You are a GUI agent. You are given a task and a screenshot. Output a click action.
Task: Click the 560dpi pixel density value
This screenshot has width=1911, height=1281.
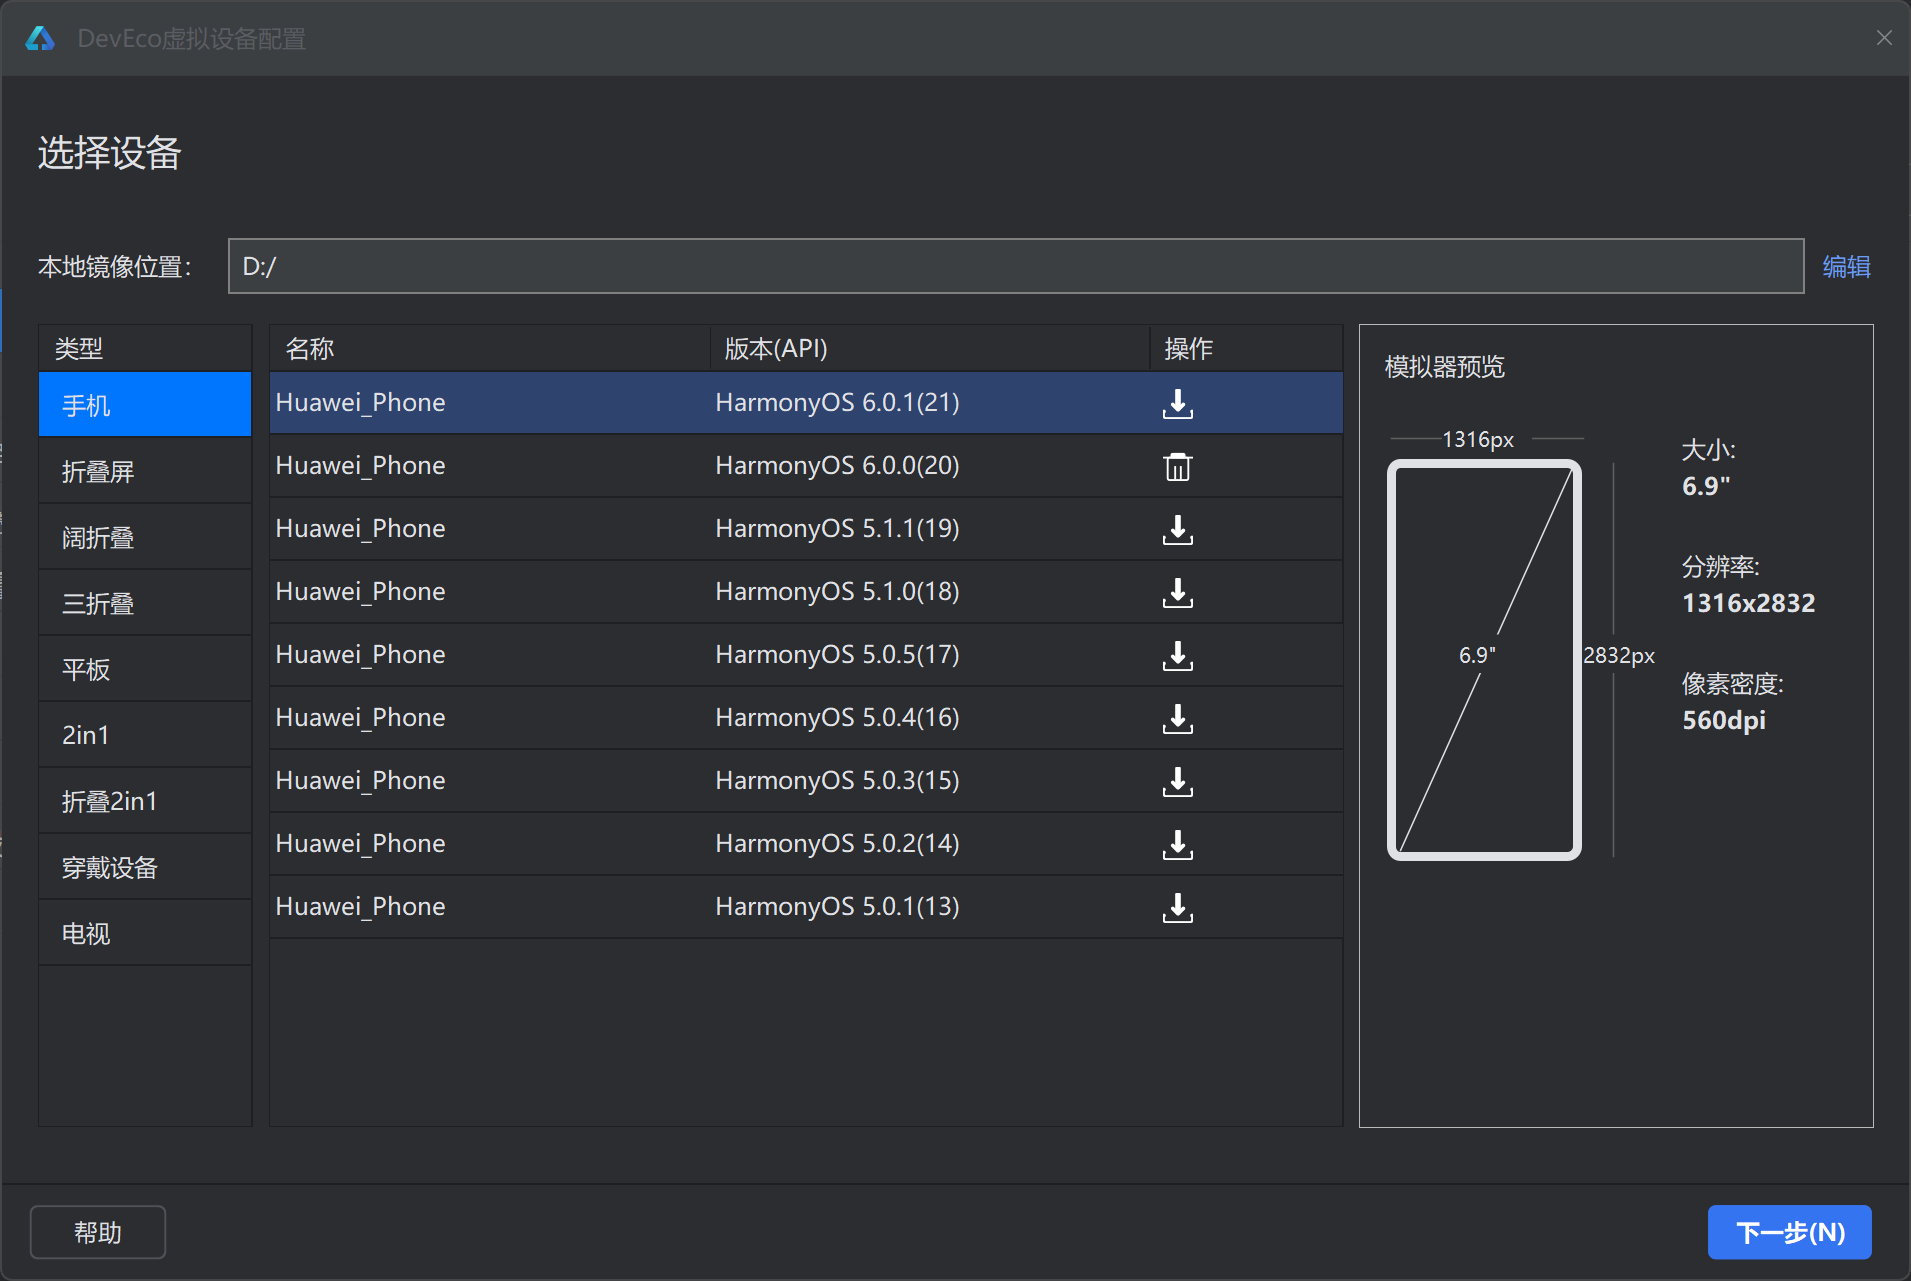(1724, 720)
